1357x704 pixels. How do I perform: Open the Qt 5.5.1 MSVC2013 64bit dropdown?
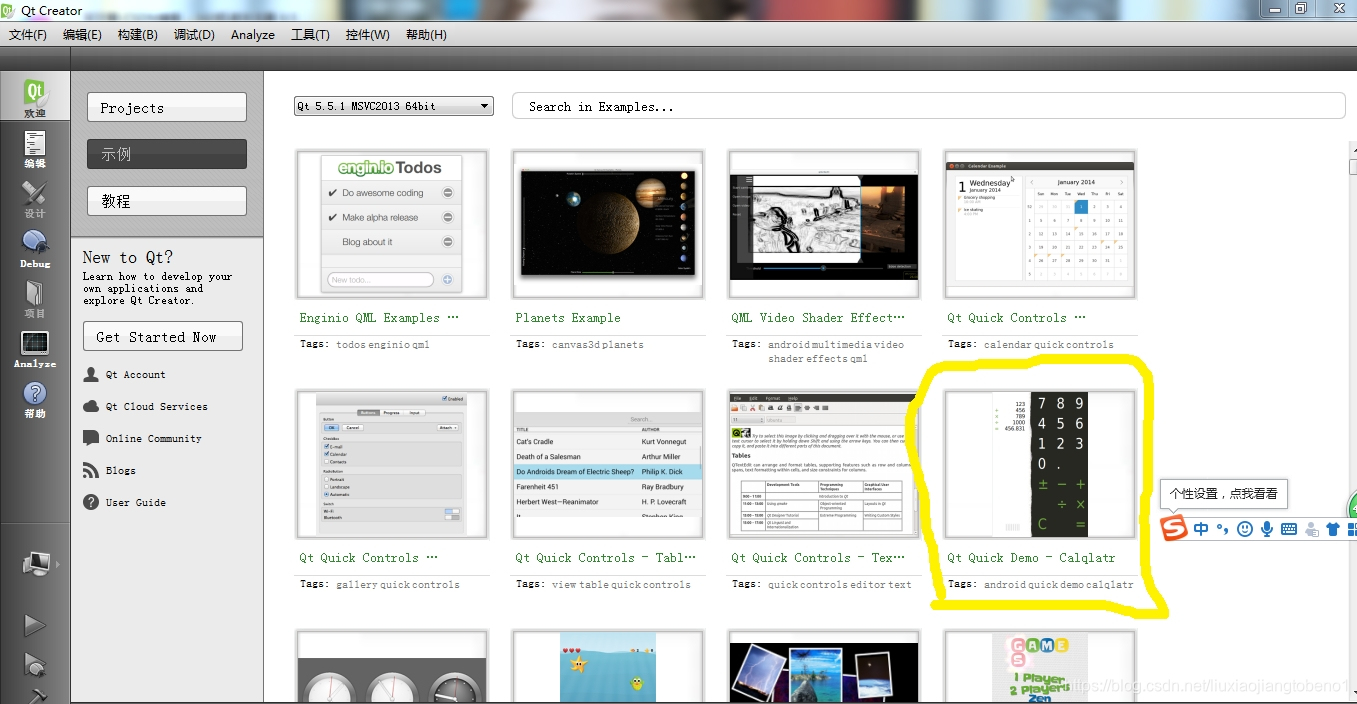(394, 106)
